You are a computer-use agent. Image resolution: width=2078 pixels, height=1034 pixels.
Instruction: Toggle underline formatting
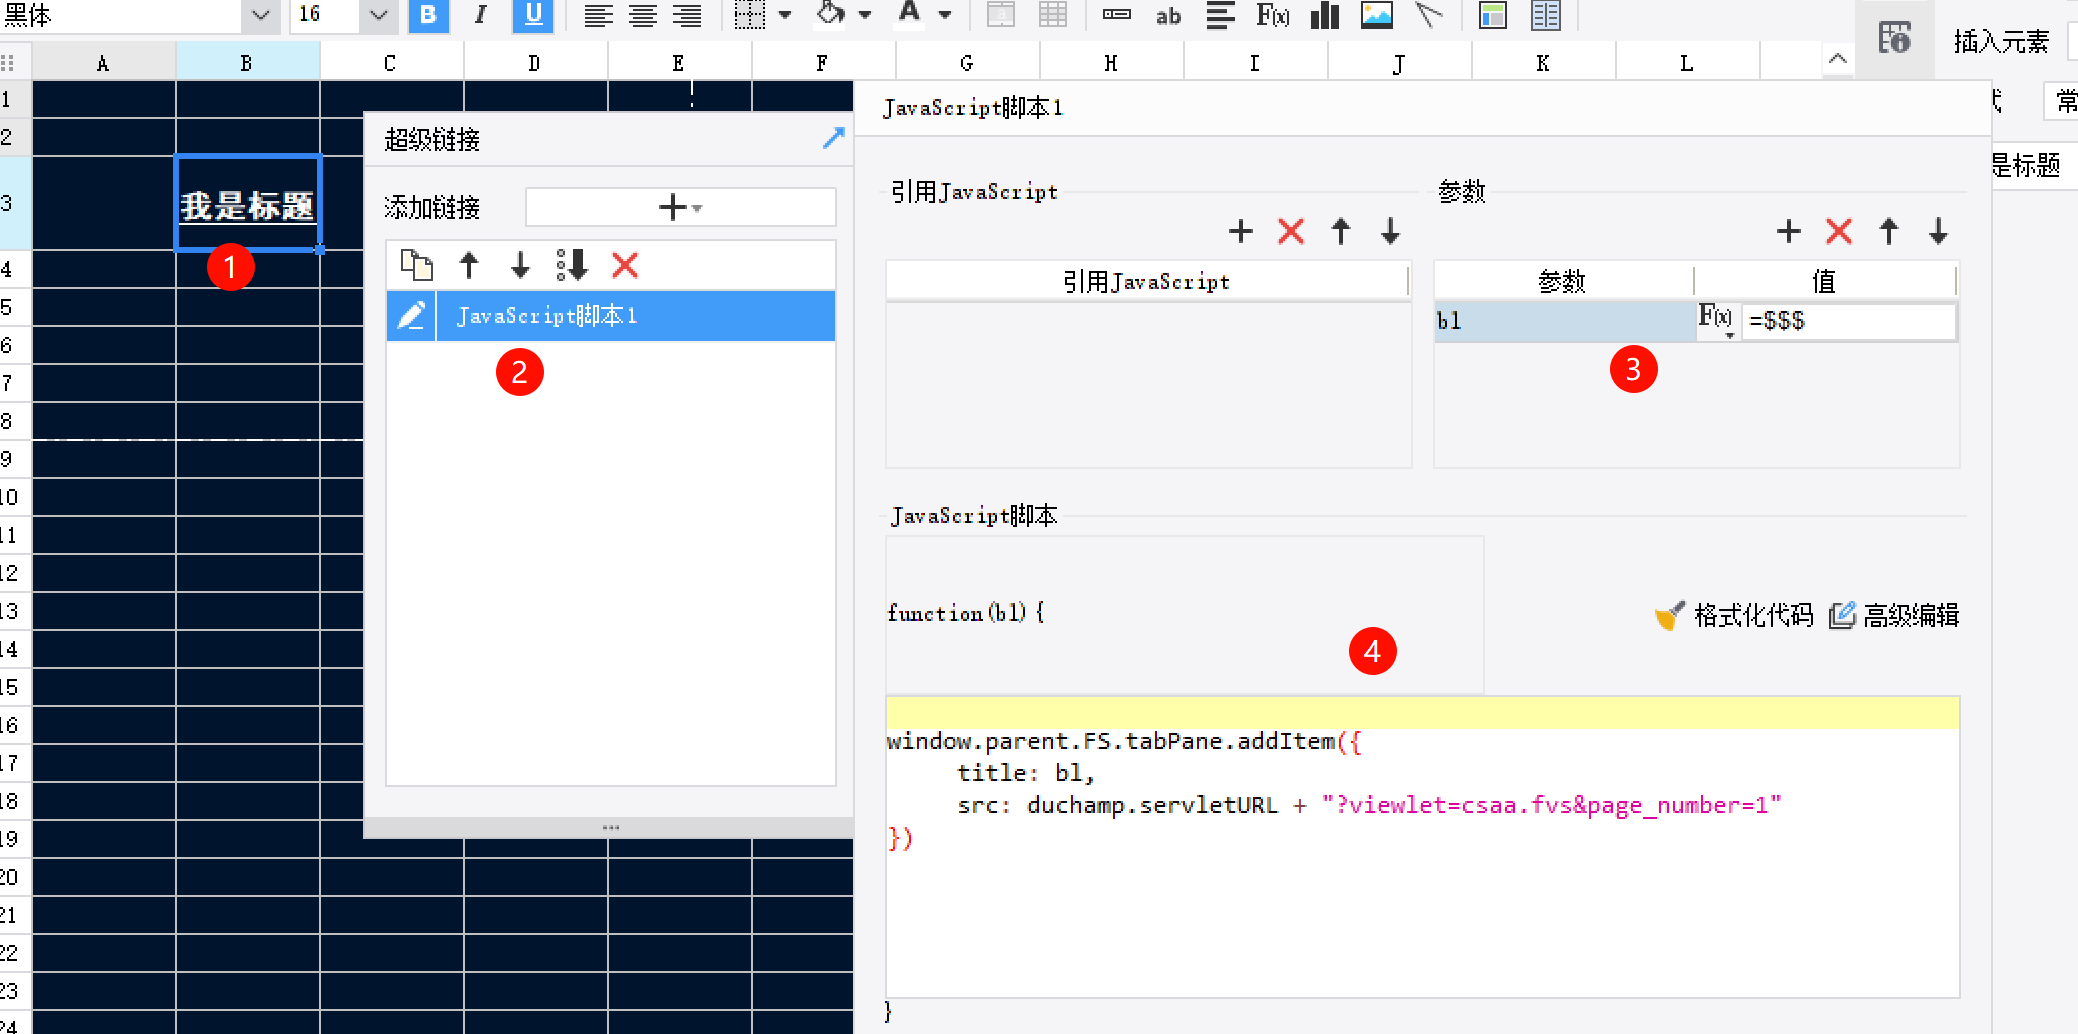coord(532,15)
